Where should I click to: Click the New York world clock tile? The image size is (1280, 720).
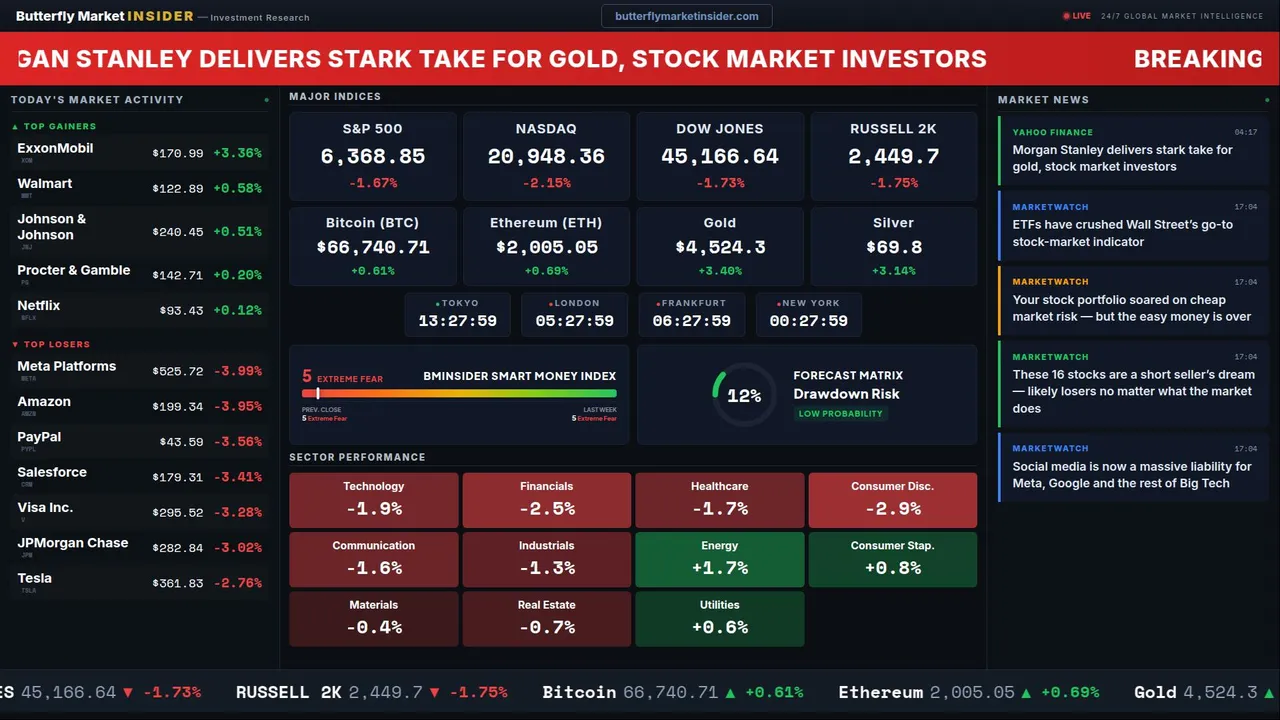[808, 314]
